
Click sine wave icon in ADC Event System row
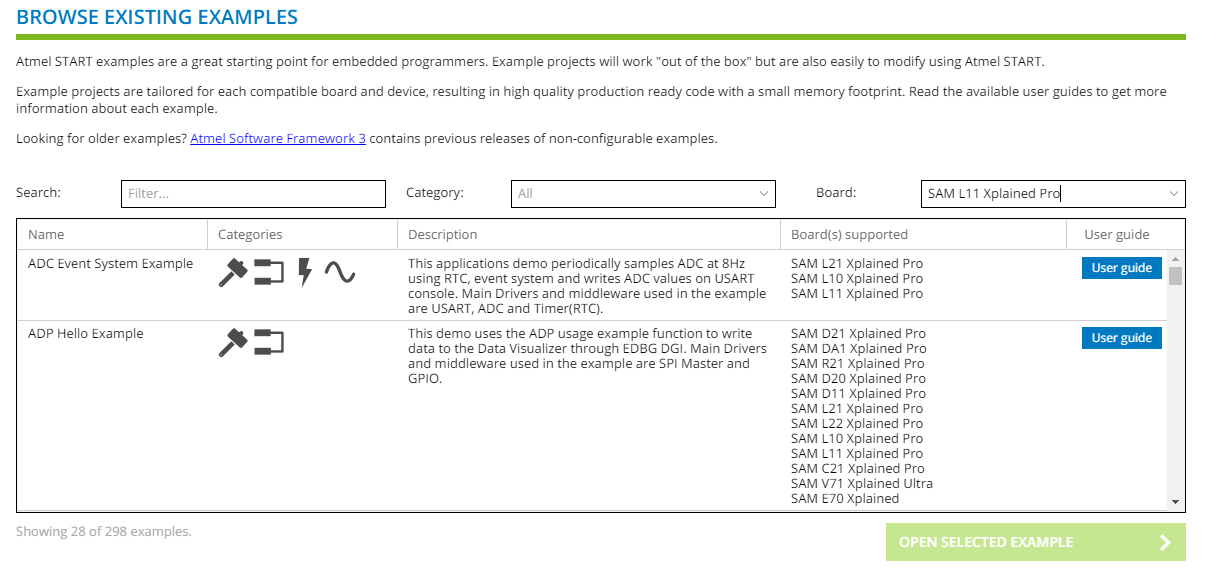[x=340, y=272]
